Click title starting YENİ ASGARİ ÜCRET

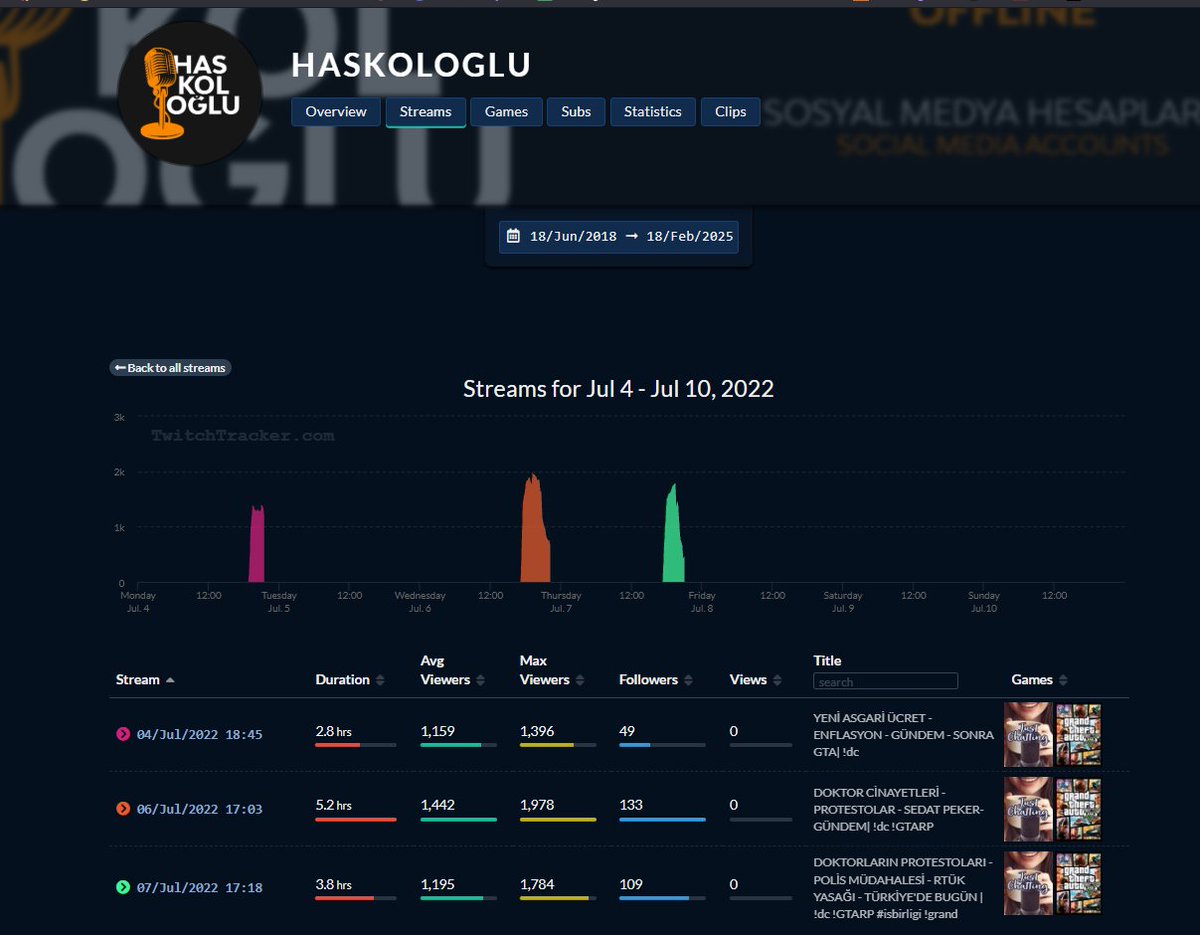click(904, 735)
